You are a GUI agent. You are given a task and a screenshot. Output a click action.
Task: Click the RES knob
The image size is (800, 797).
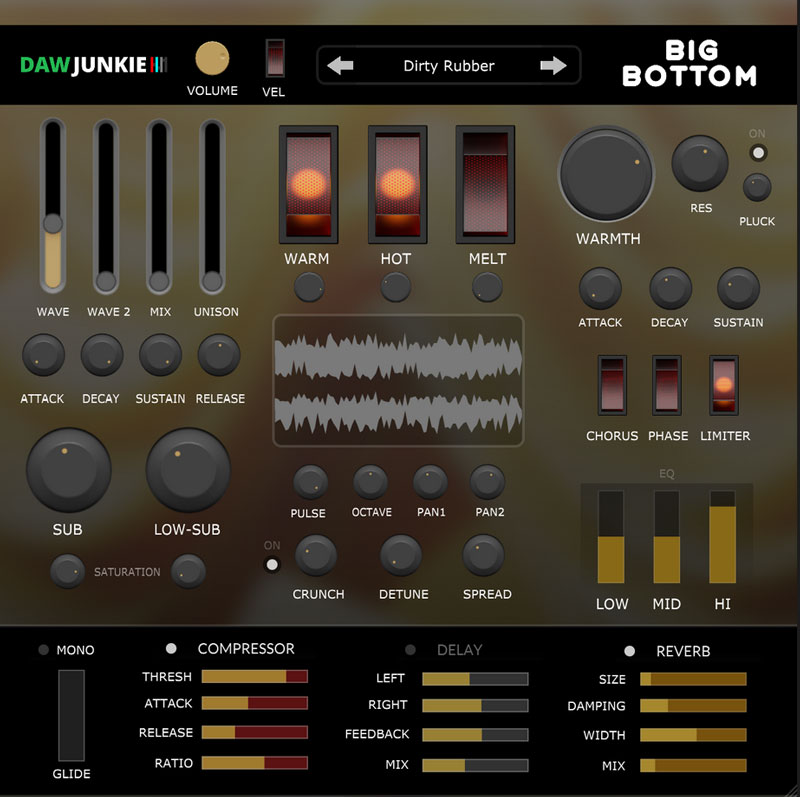point(700,164)
